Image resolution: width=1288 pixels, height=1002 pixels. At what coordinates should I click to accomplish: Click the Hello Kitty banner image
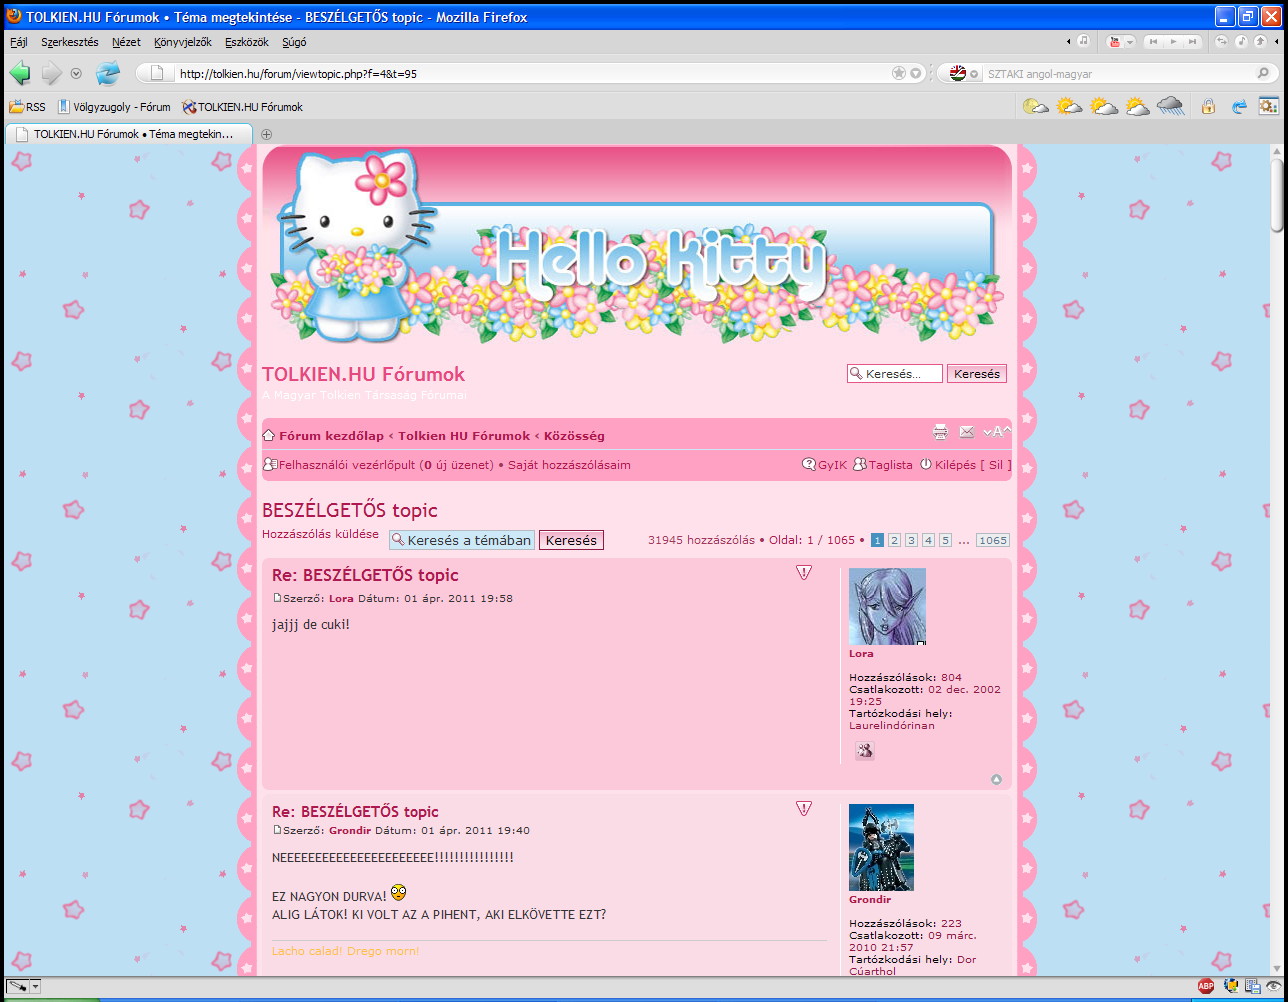tap(637, 246)
